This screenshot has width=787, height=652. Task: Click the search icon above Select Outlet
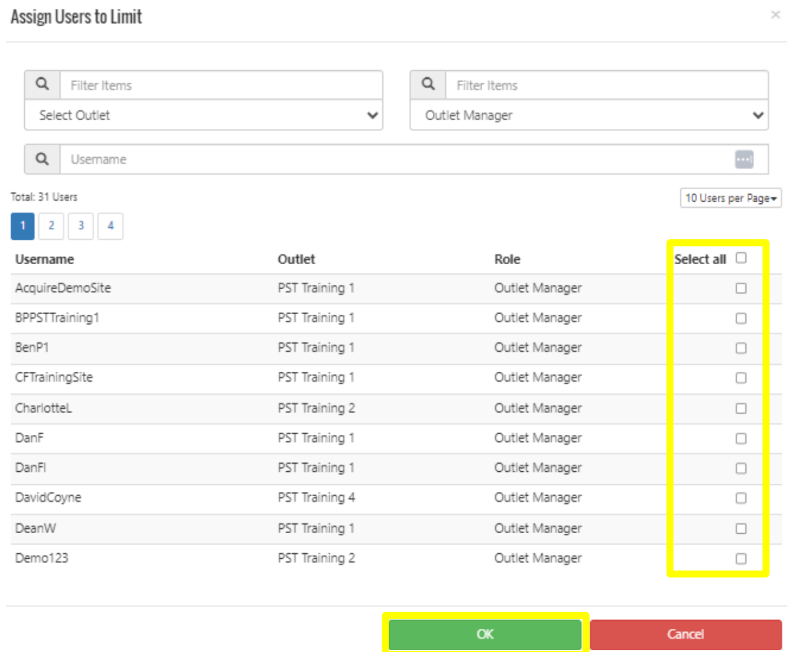(42, 85)
